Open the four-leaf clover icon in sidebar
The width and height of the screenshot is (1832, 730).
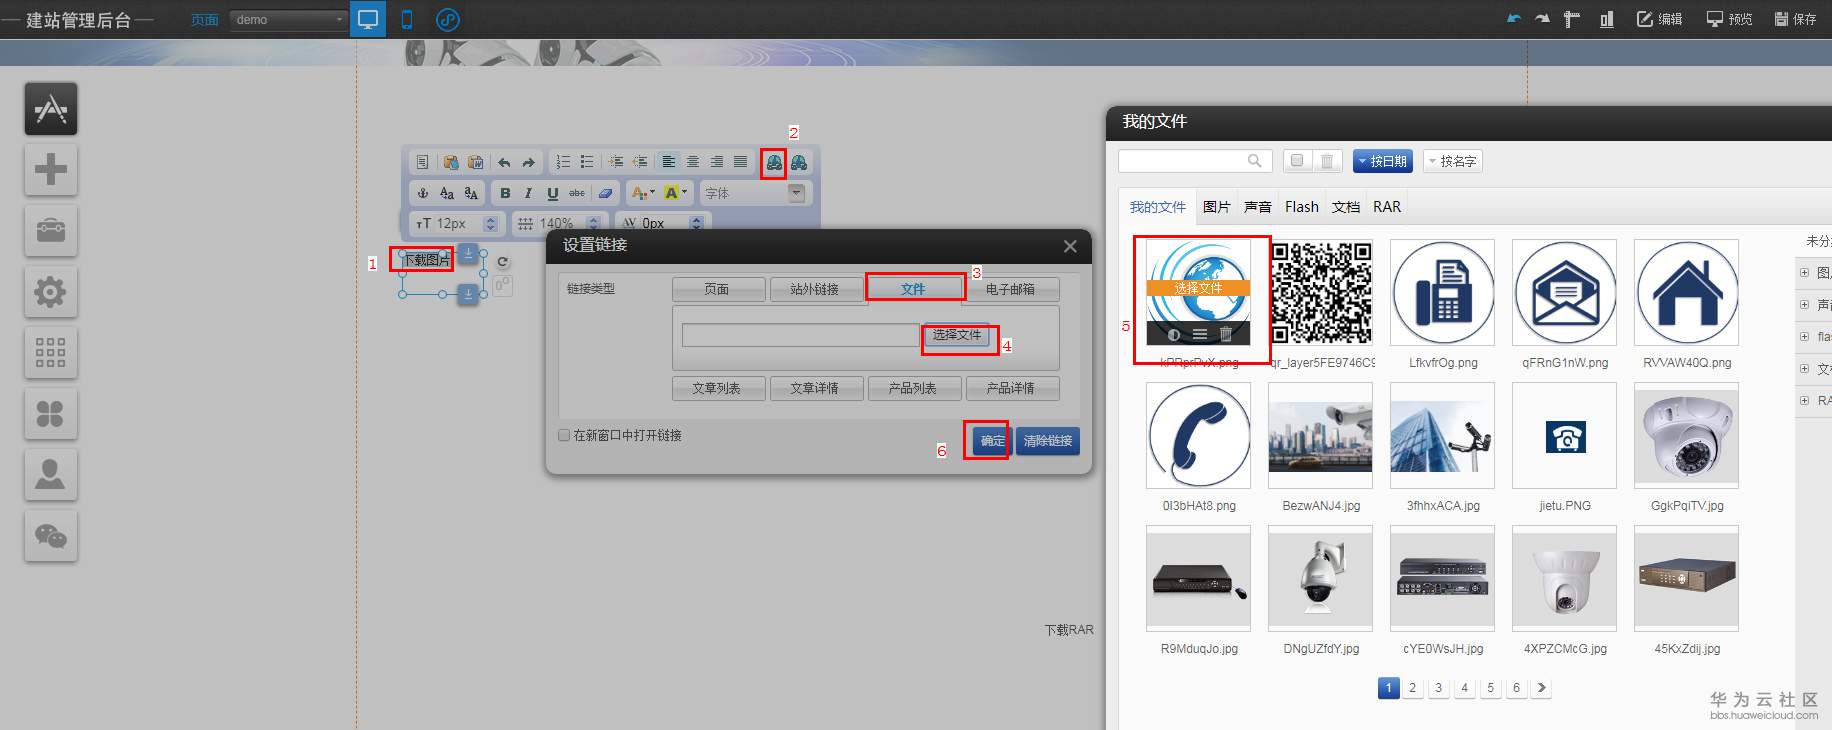click(x=51, y=414)
